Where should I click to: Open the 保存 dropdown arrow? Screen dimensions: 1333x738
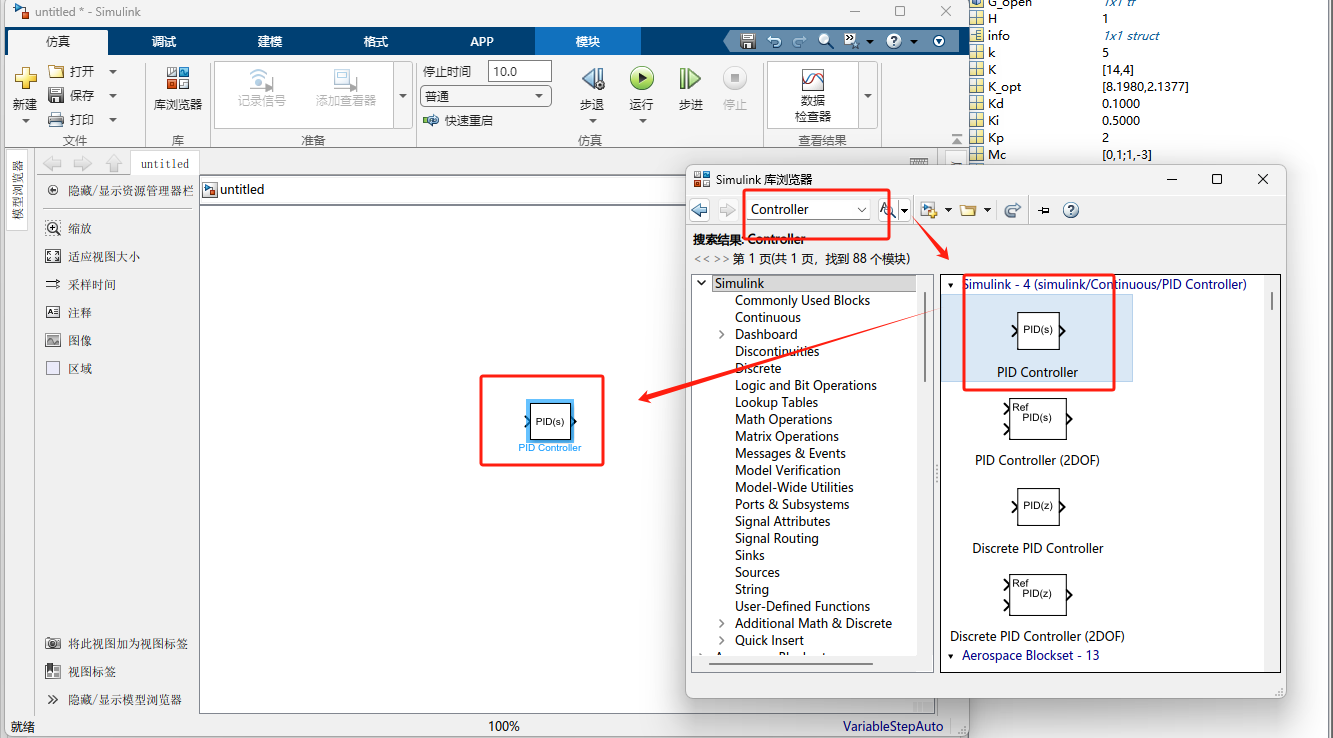point(113,96)
